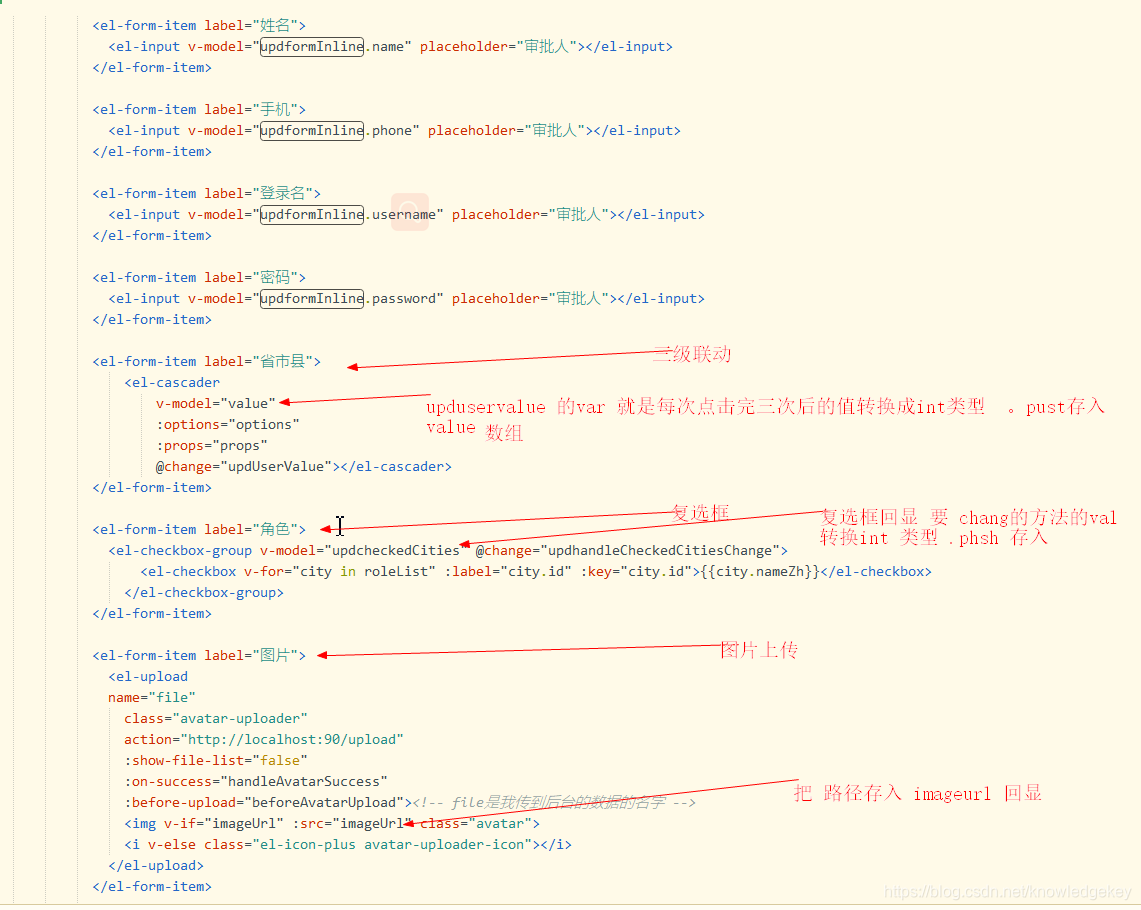The image size is (1141, 910).
Task: Click the :on-success="handleAvatarSuccess" line
Action: point(255,782)
